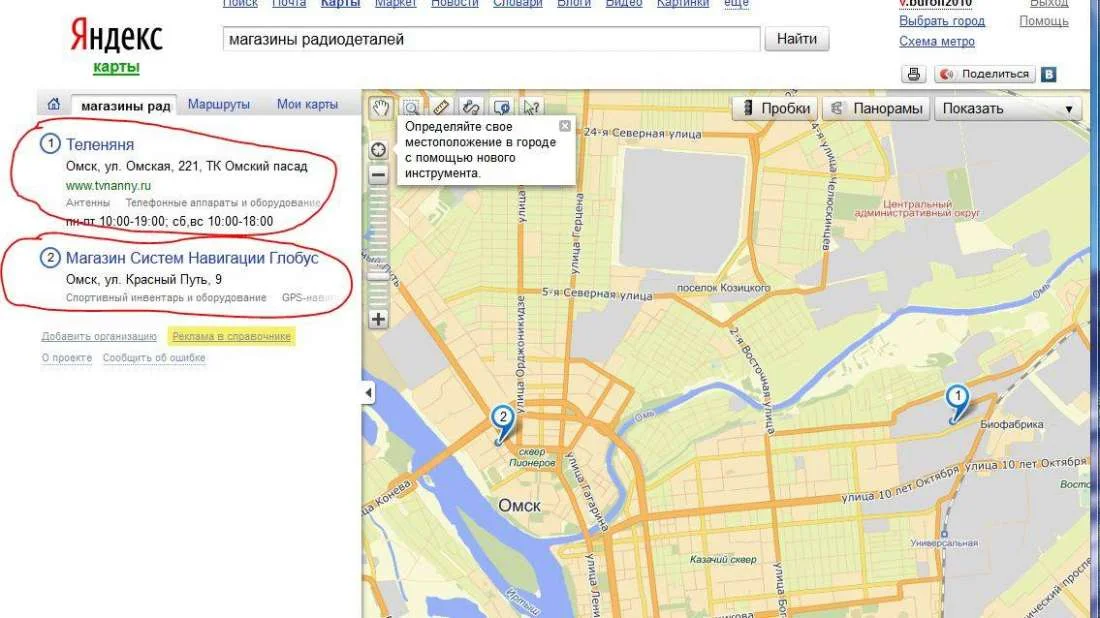Click the home icon tab

[54, 105]
